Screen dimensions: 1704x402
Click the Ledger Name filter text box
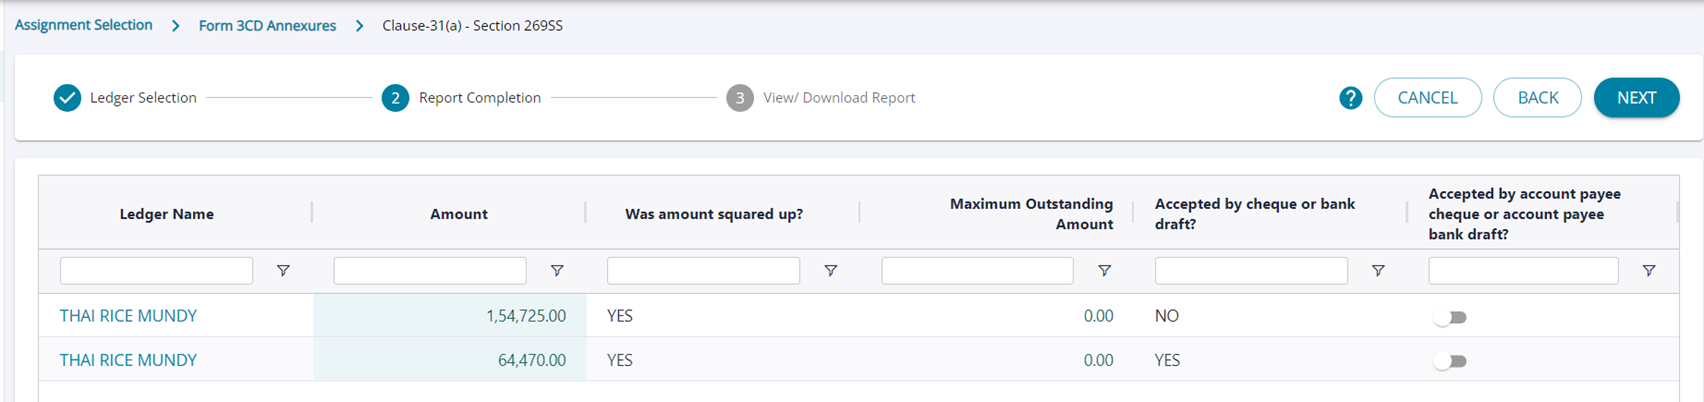tap(156, 271)
